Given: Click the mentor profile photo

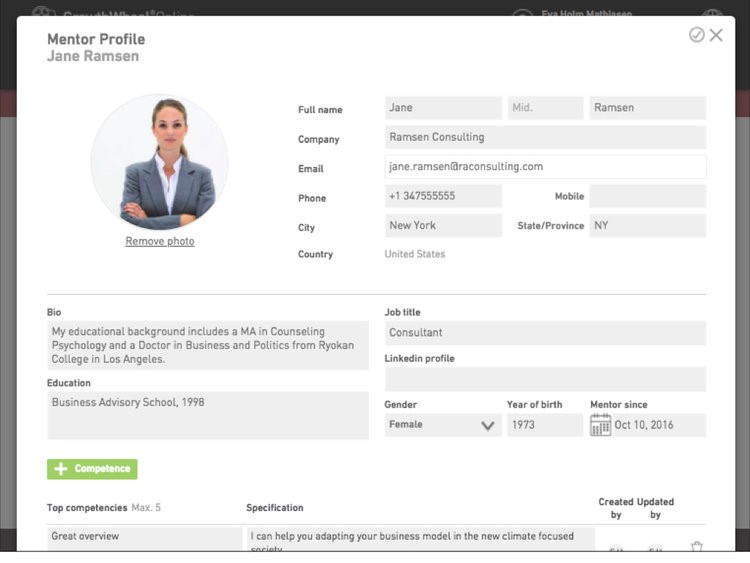Looking at the screenshot, I should [x=160, y=162].
